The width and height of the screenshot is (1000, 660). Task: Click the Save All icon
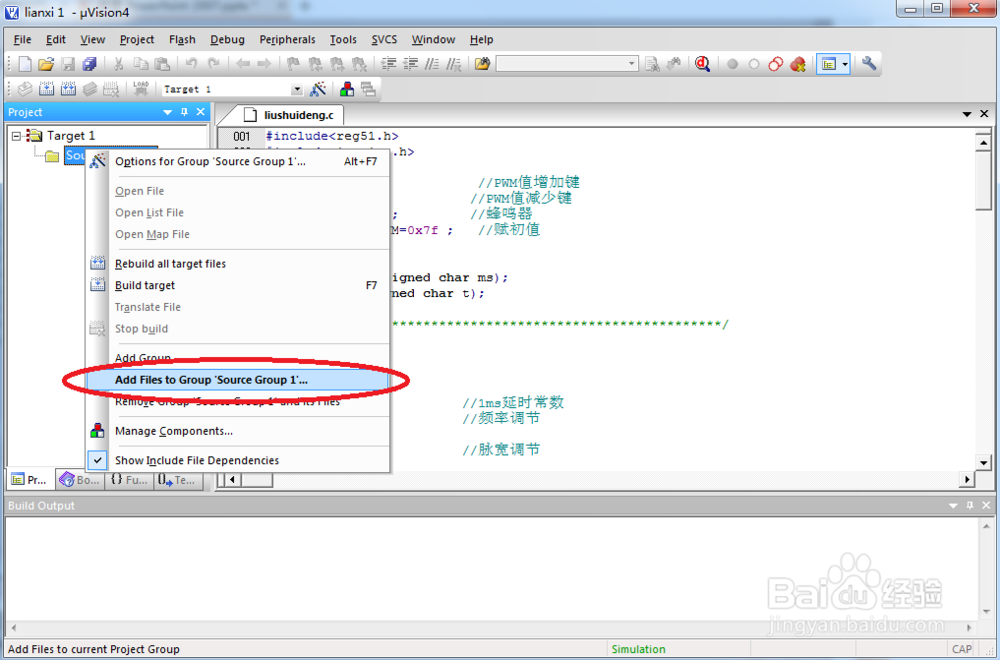point(89,64)
